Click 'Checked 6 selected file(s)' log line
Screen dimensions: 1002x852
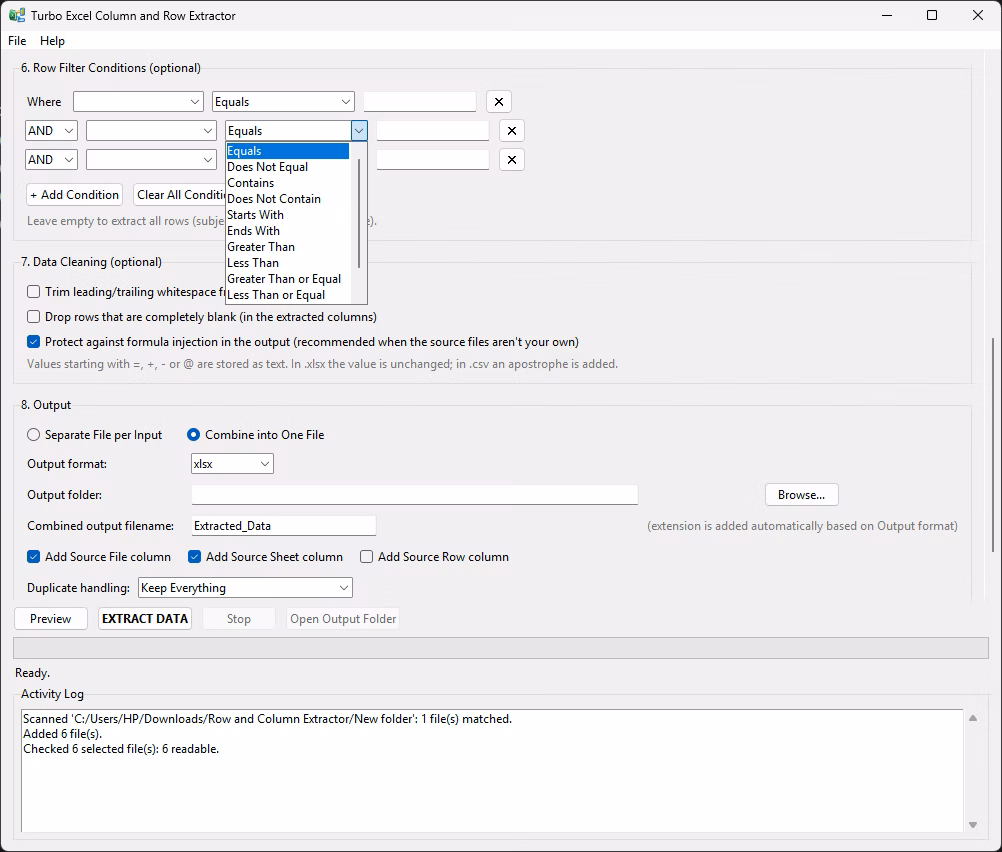click(121, 748)
